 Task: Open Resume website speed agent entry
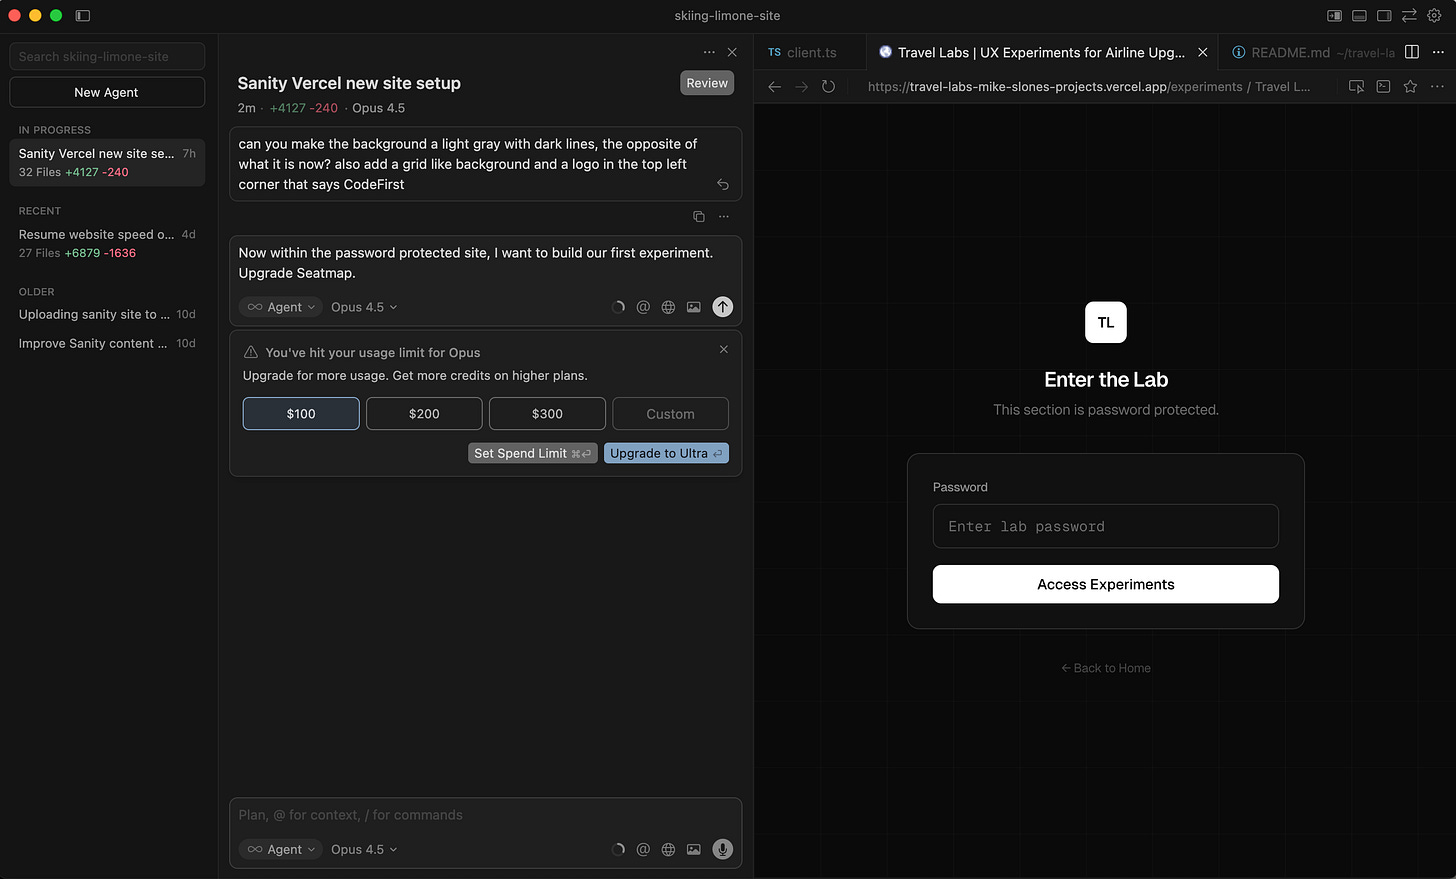pos(107,243)
